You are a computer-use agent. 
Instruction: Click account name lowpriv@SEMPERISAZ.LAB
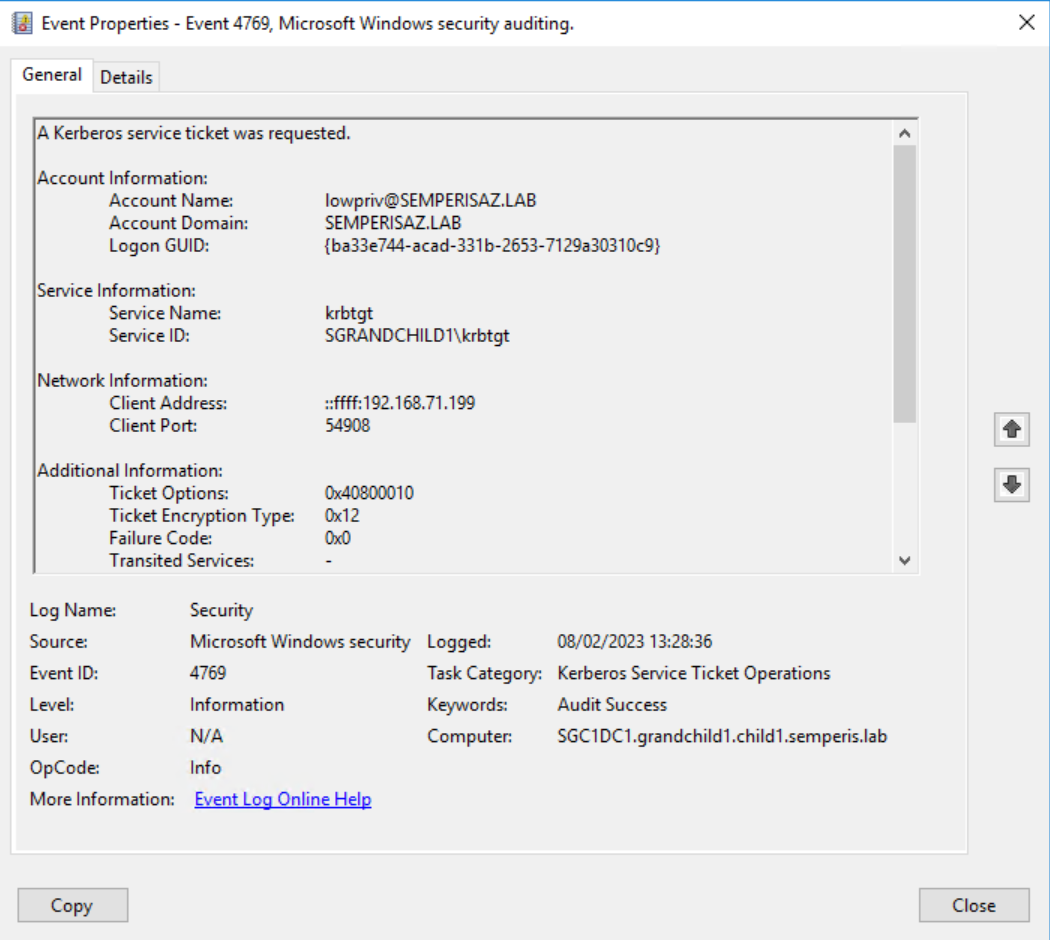431,200
